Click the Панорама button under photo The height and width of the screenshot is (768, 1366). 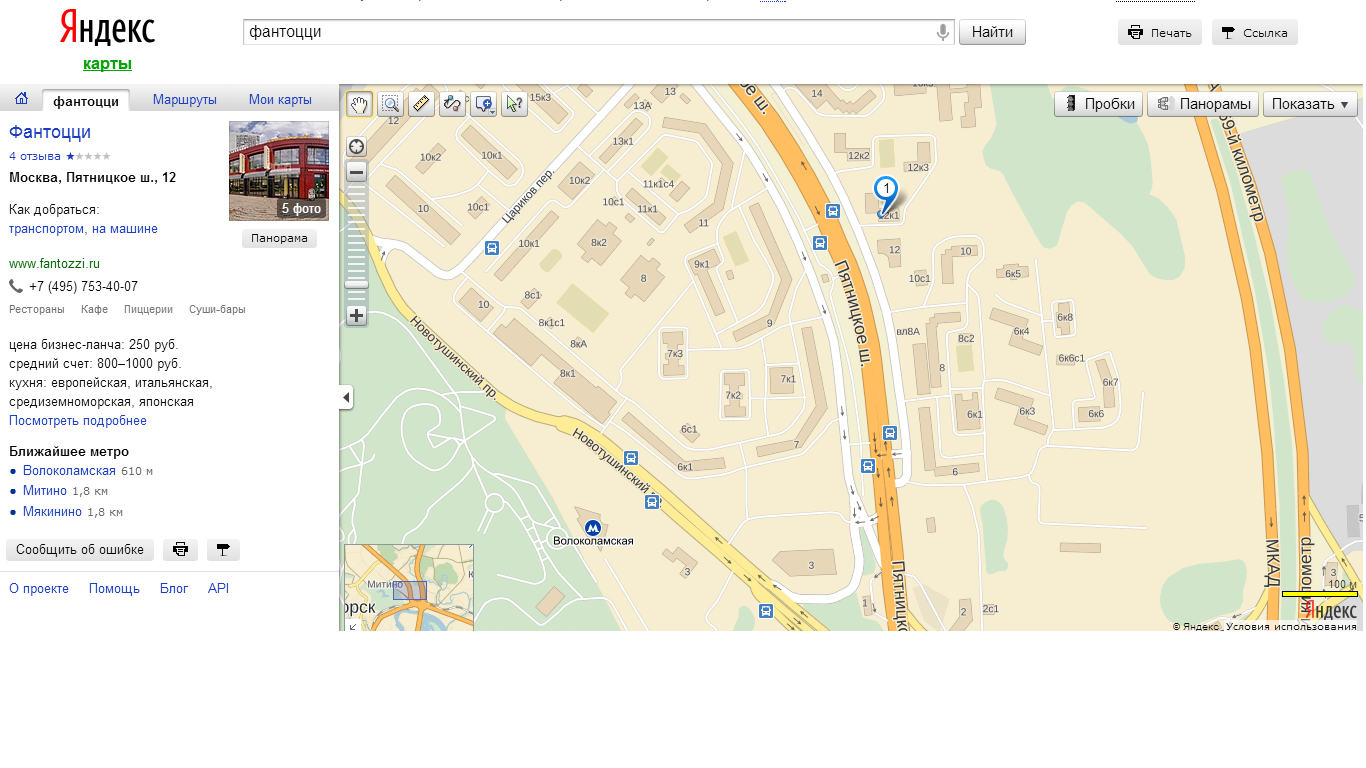click(x=279, y=239)
